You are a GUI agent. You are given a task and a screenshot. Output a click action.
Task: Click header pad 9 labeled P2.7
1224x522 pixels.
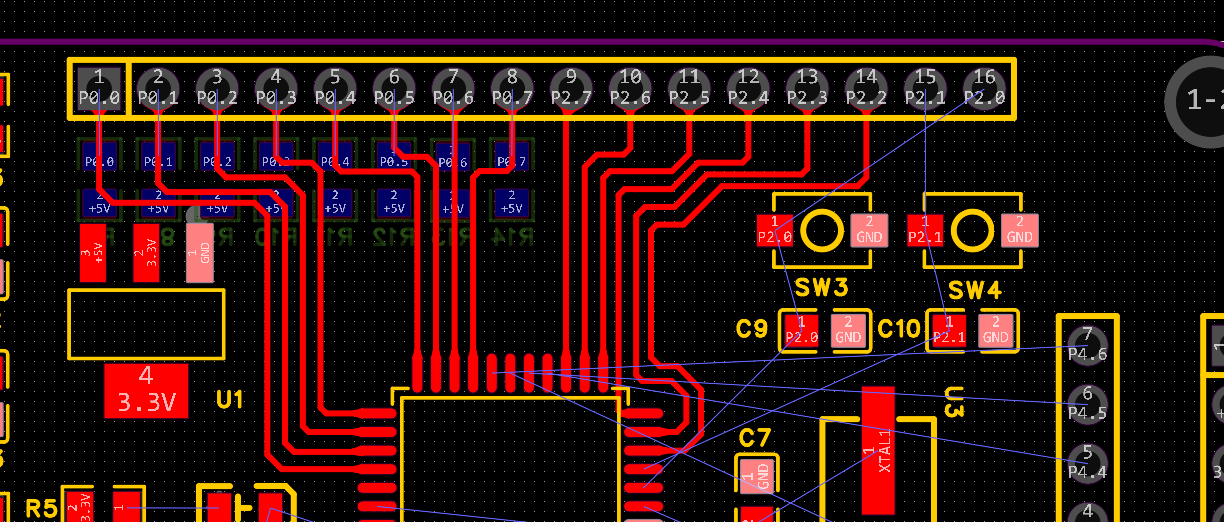click(571, 88)
